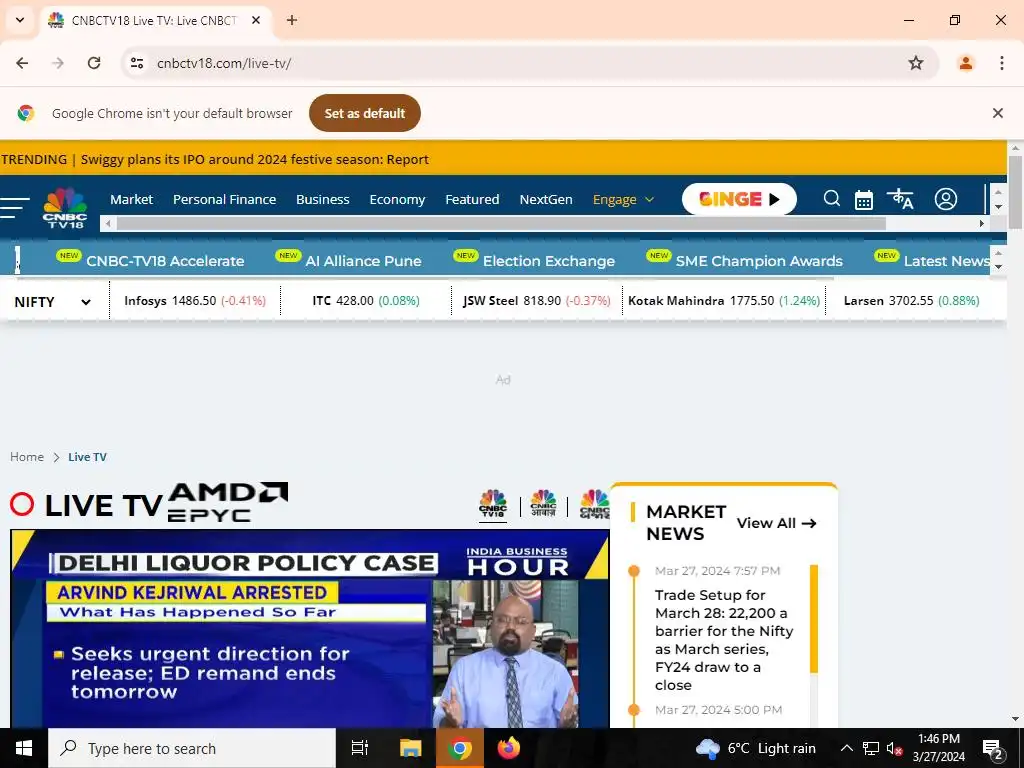1024x768 pixels.
Task: Click the AMD EPYC sponsor logo
Action: [x=228, y=502]
